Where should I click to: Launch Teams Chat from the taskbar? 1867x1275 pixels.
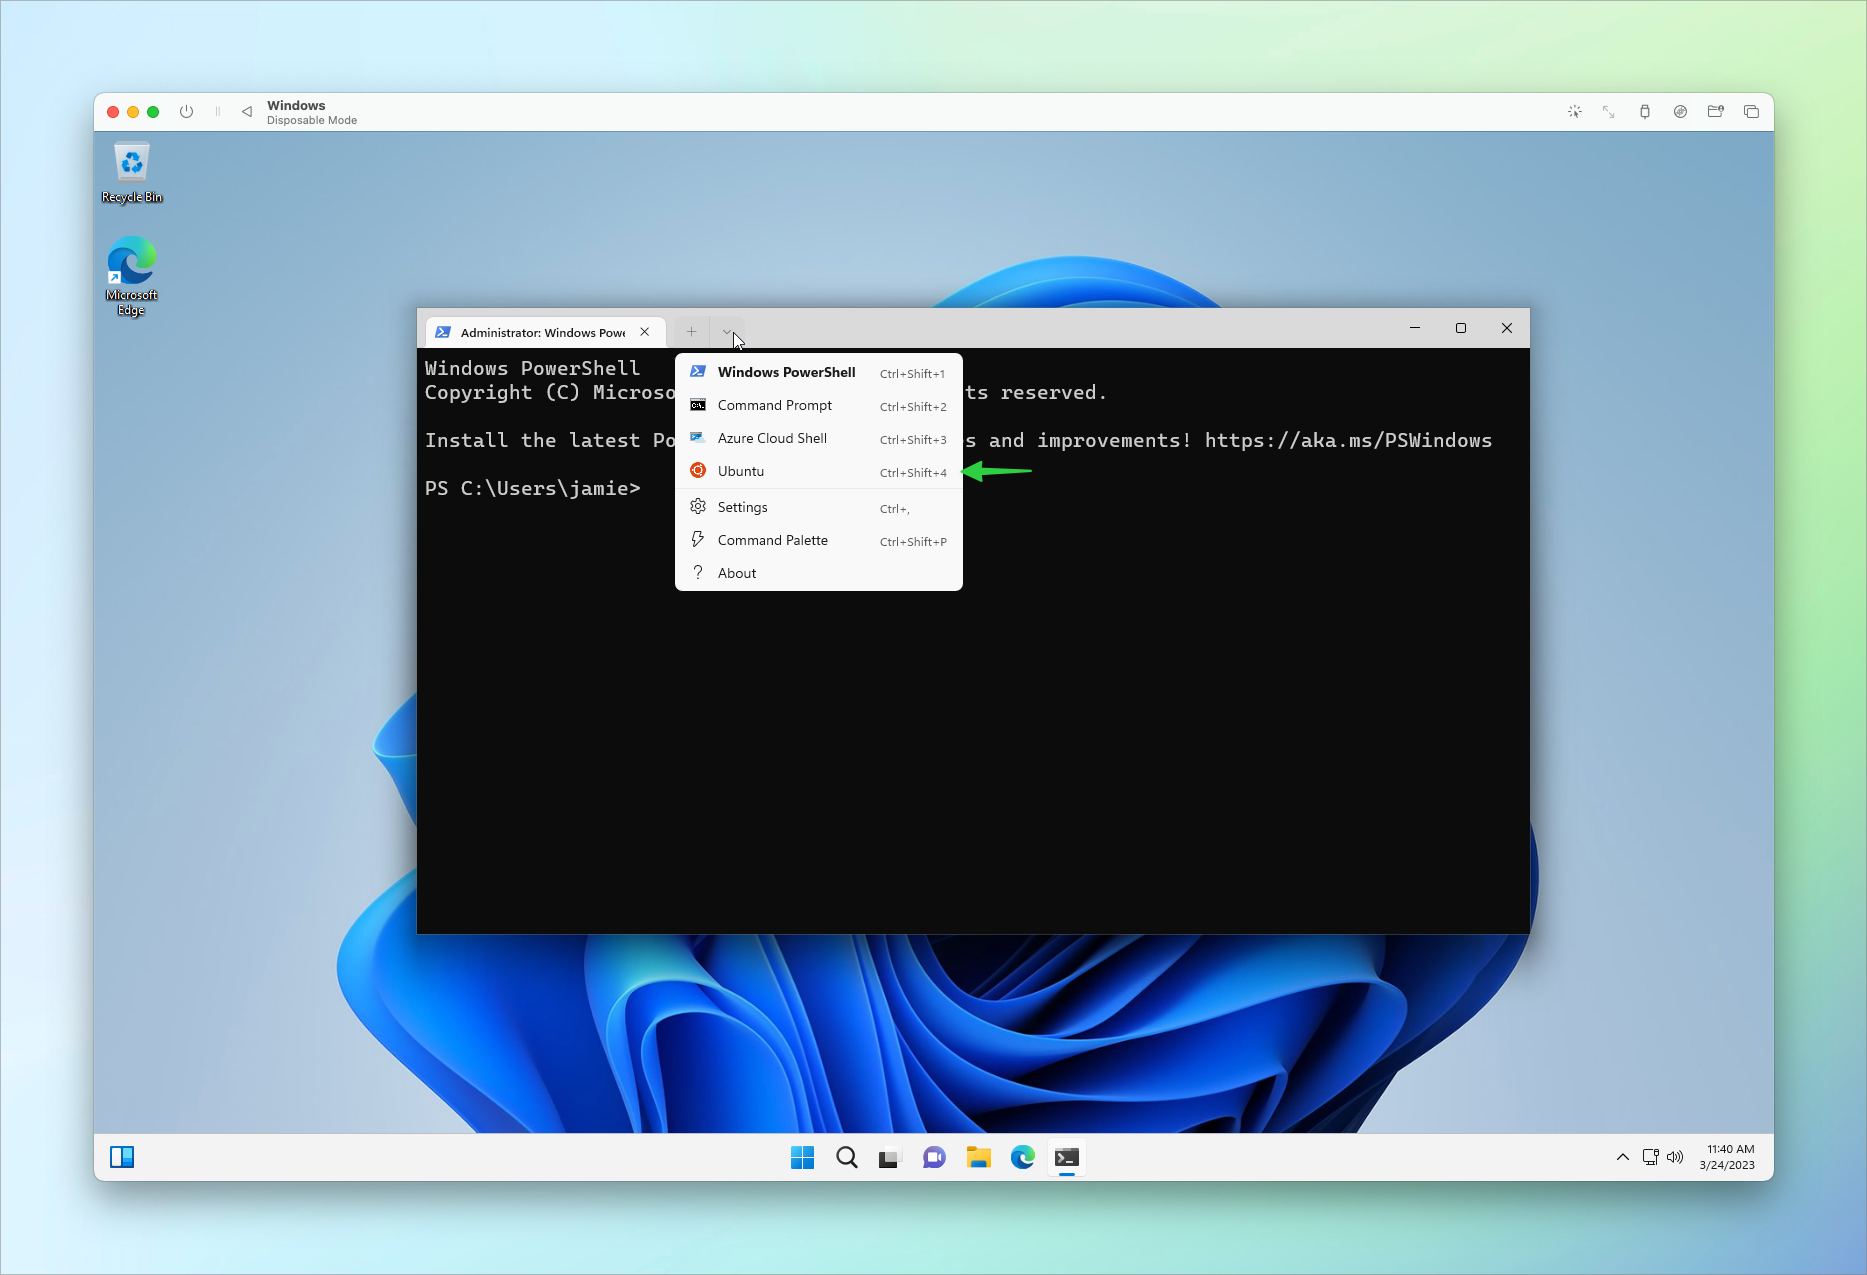coord(934,1157)
